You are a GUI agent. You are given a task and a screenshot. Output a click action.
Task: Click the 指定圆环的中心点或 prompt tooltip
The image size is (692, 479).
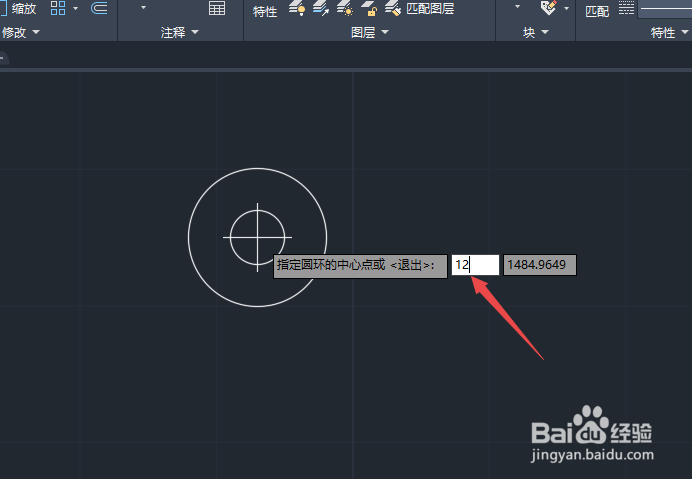[x=360, y=266]
